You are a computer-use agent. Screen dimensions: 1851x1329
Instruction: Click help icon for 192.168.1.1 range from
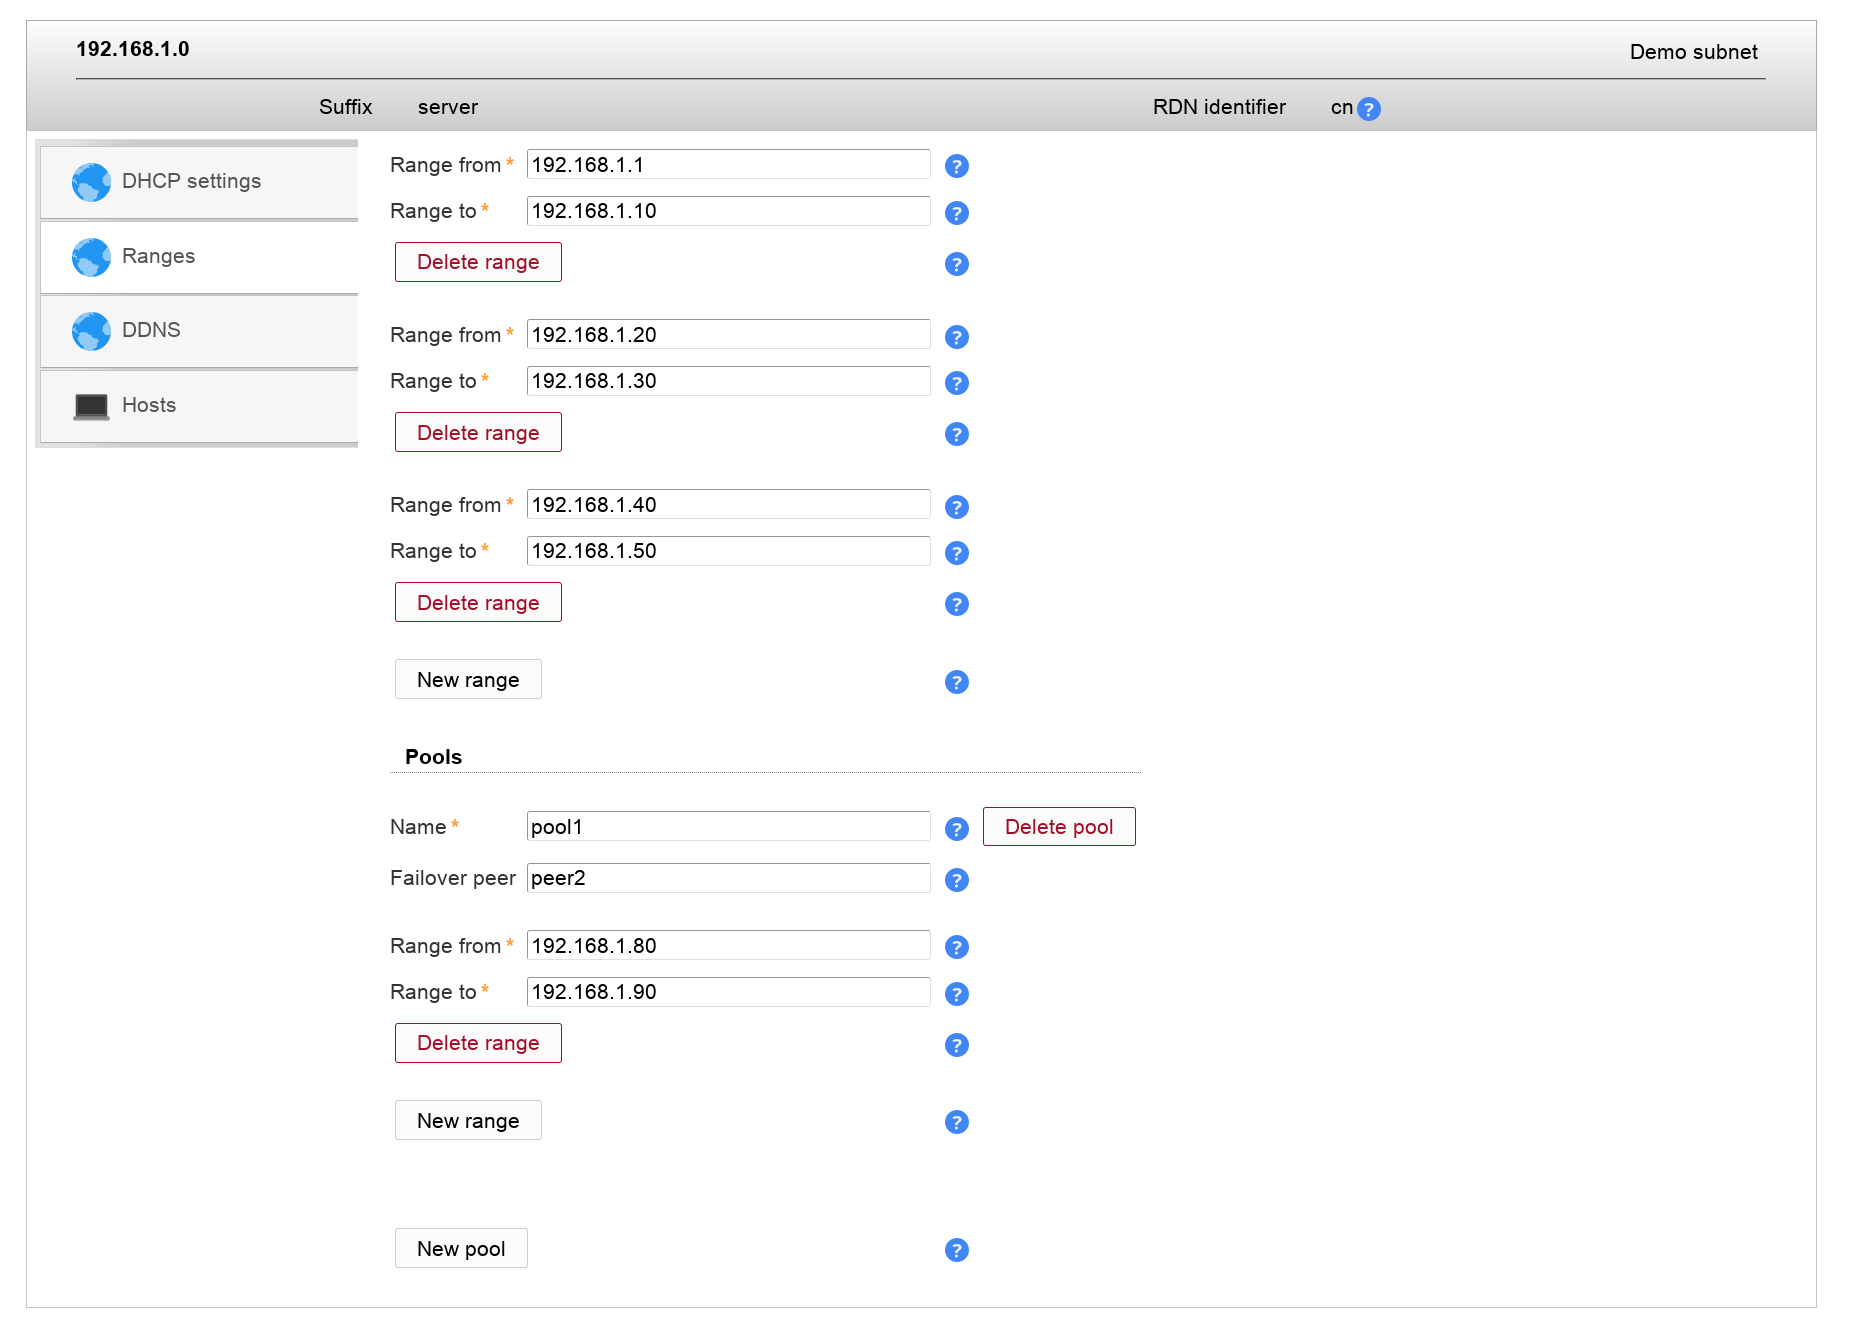coord(956,166)
